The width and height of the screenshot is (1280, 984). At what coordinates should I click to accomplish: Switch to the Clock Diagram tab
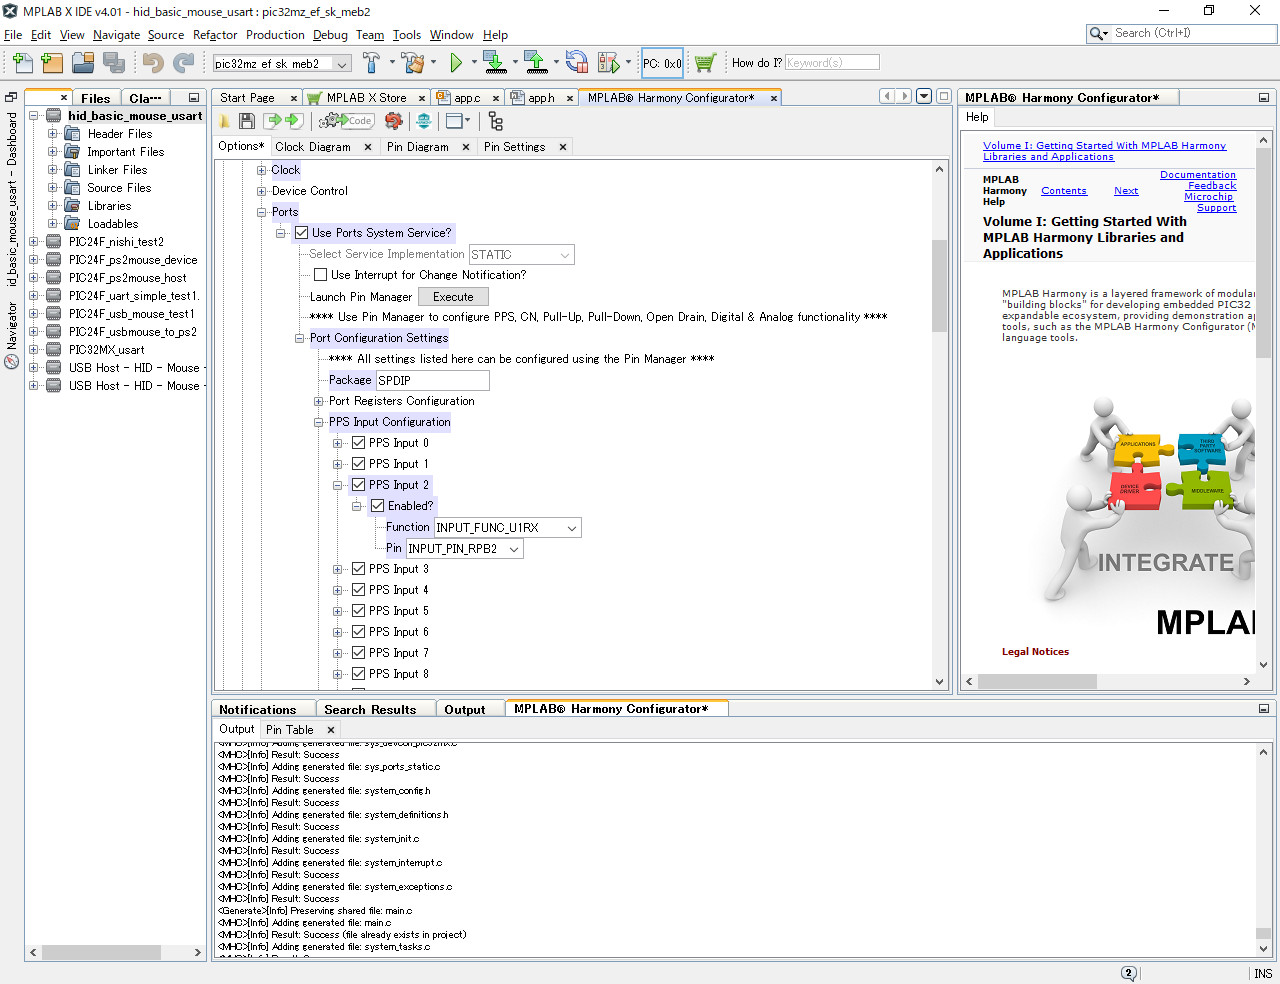[312, 147]
